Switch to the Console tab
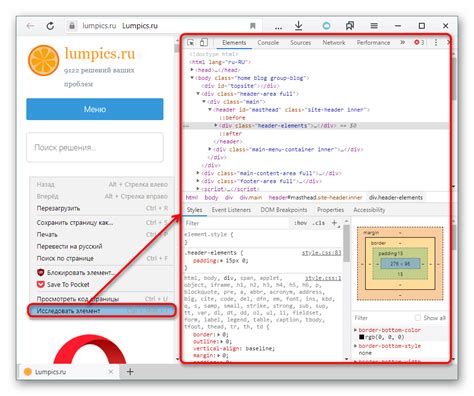 point(268,43)
